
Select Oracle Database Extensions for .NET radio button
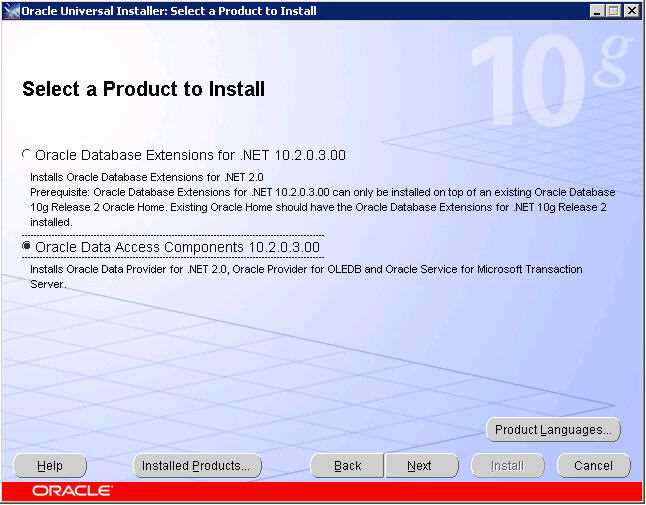tap(26, 154)
